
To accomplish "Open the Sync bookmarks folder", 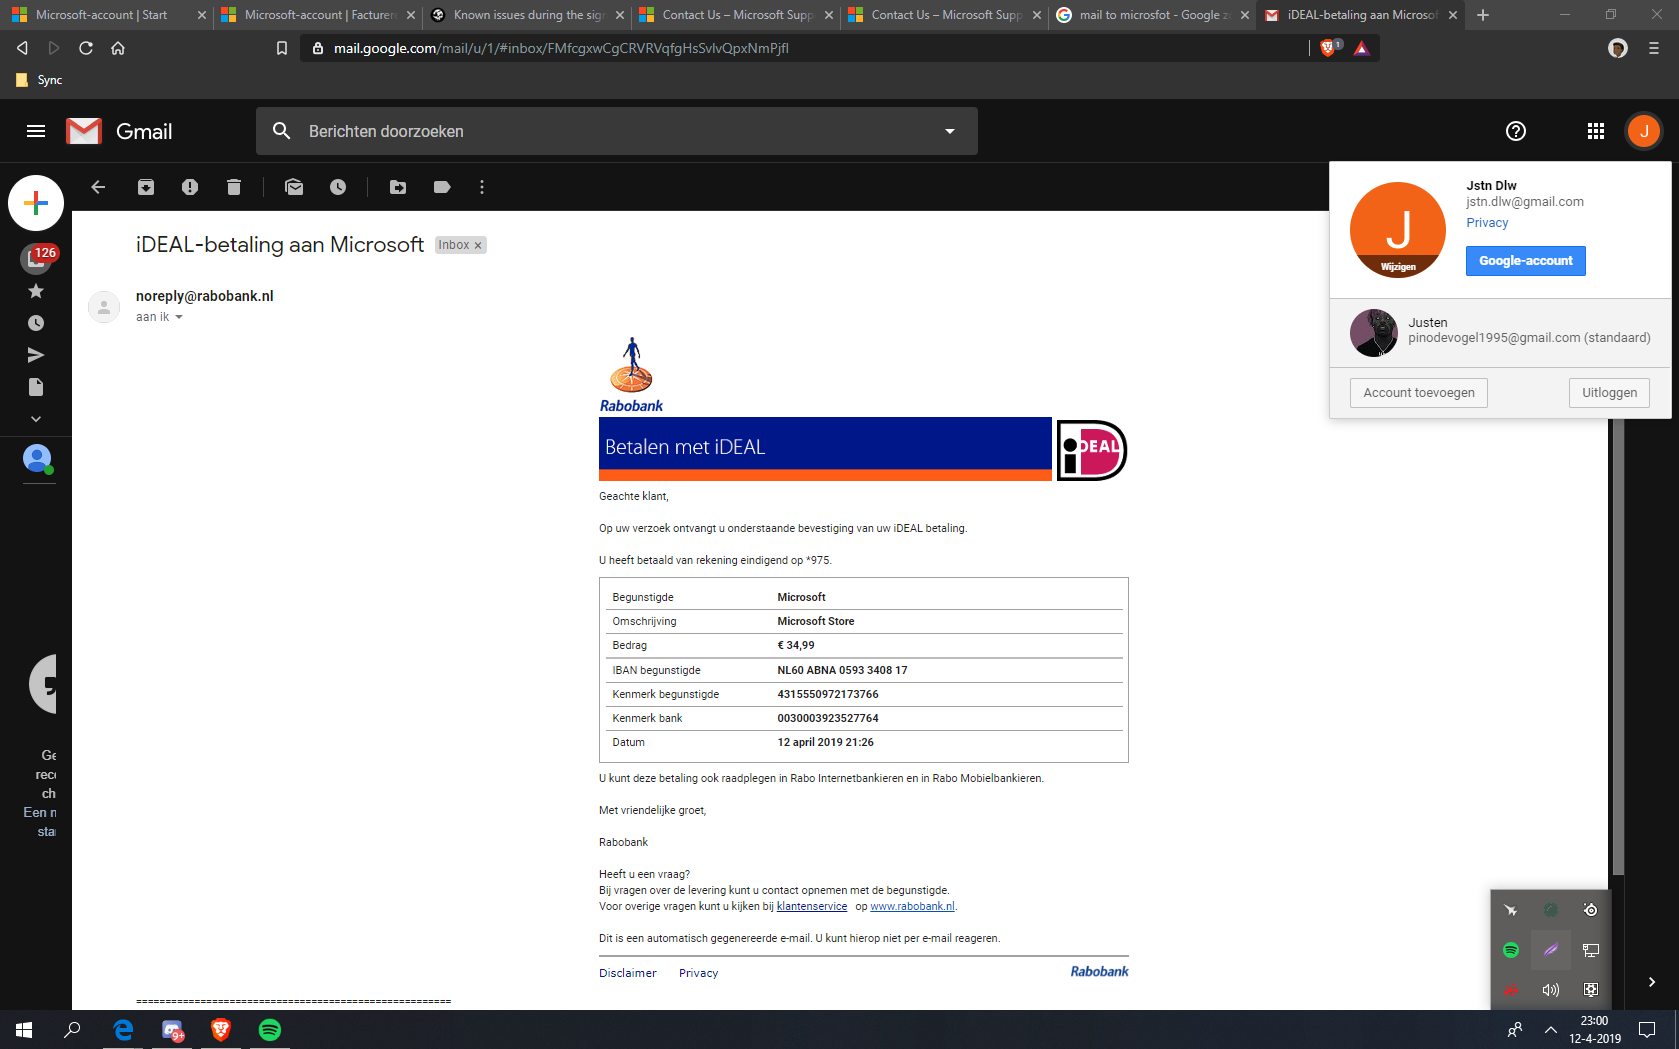I will coord(39,80).
